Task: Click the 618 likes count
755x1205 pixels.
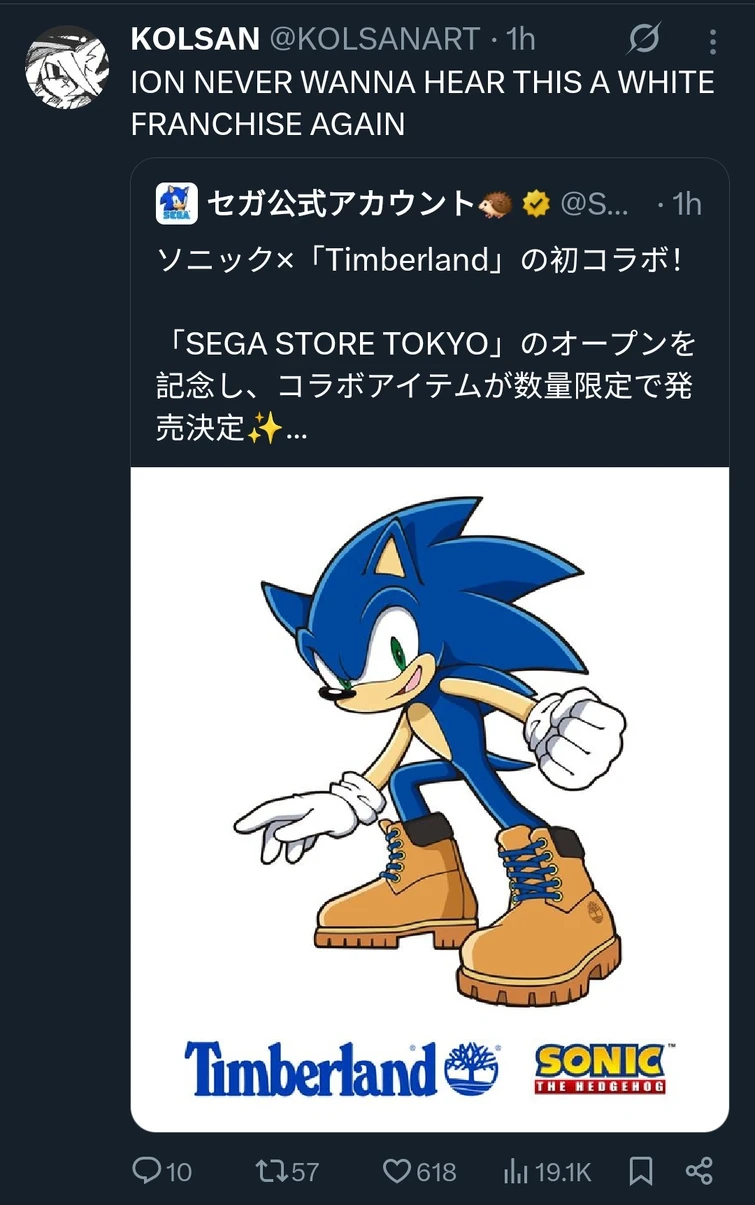Action: coord(436,1170)
